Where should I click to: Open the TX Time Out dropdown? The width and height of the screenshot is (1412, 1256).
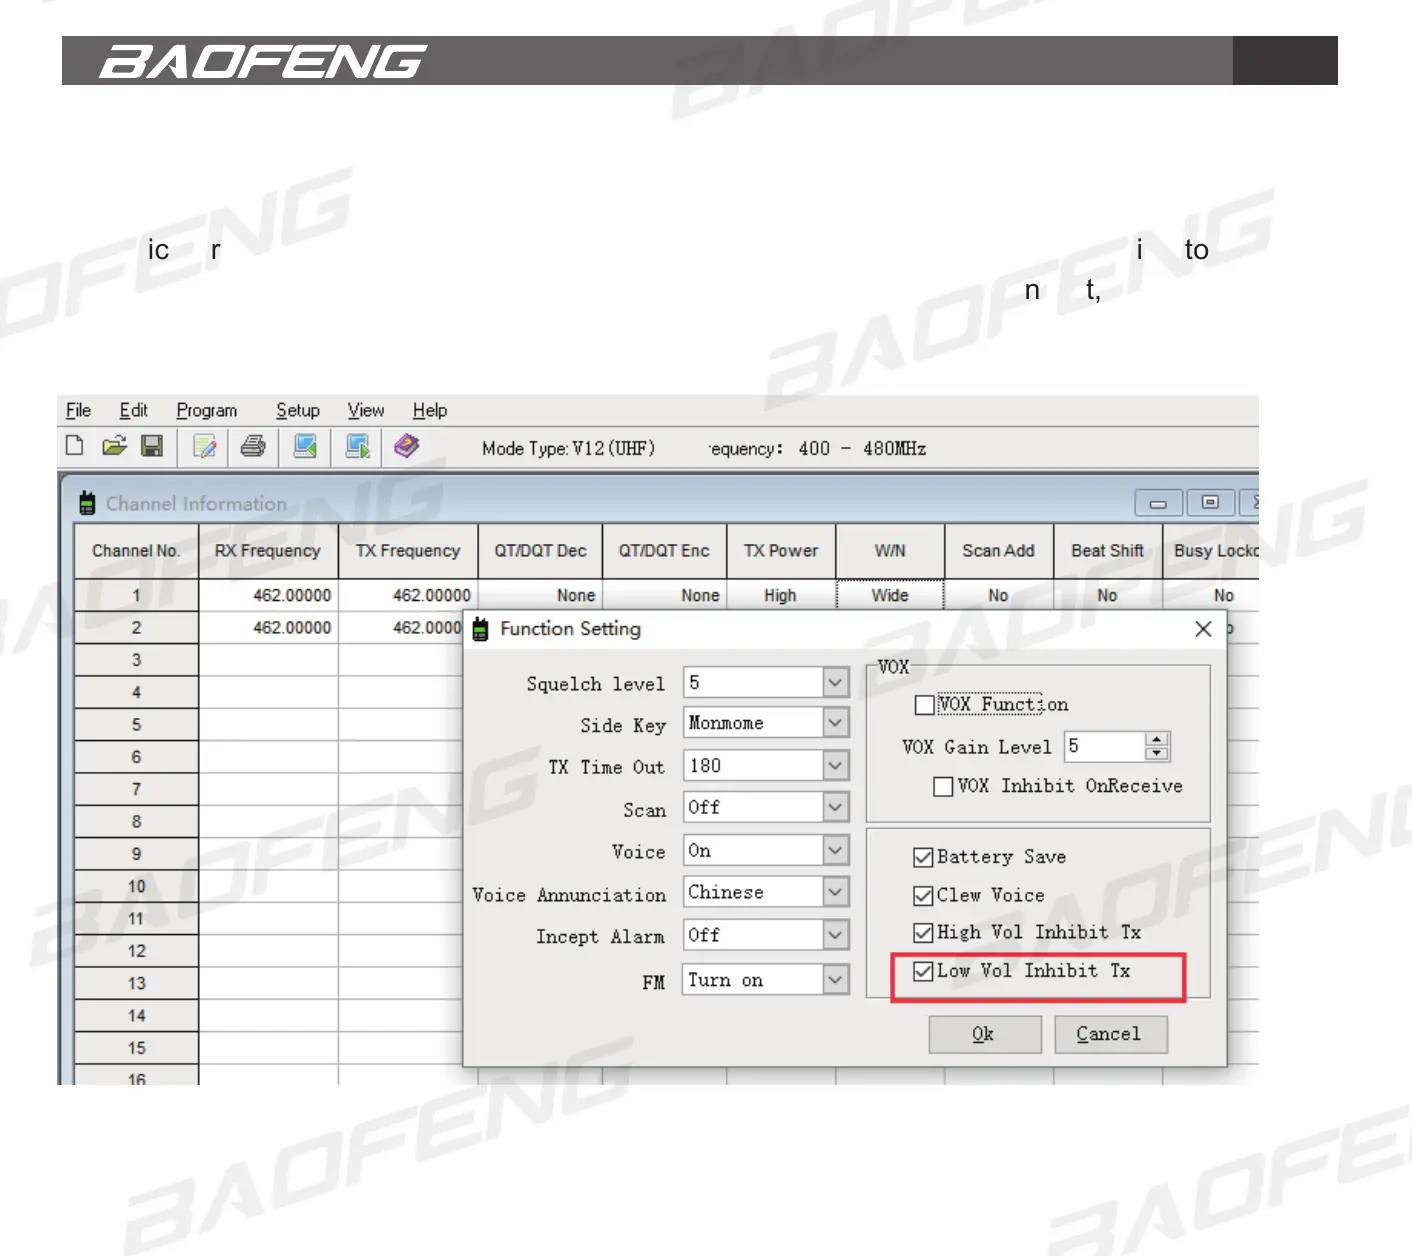pyautogui.click(x=835, y=766)
